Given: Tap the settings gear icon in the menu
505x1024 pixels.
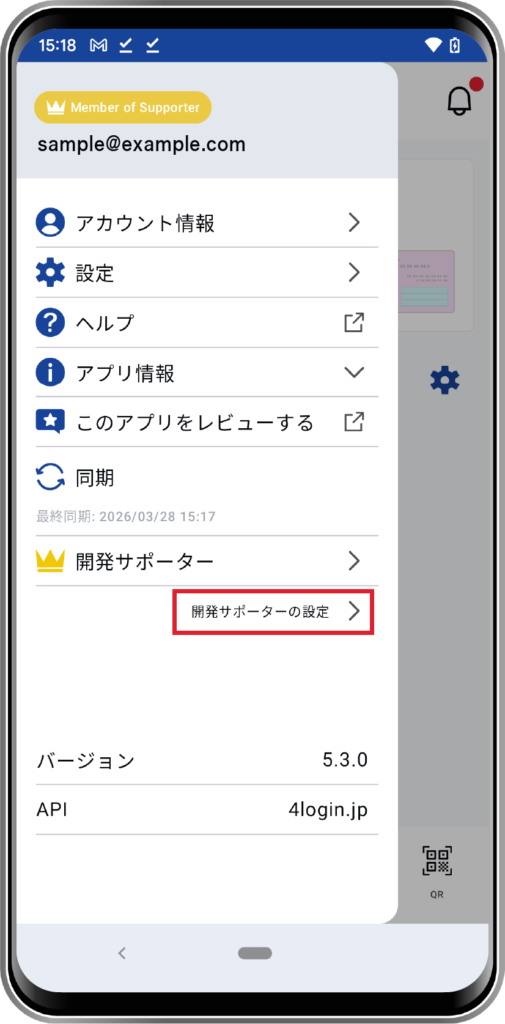Looking at the screenshot, I should point(50,272).
